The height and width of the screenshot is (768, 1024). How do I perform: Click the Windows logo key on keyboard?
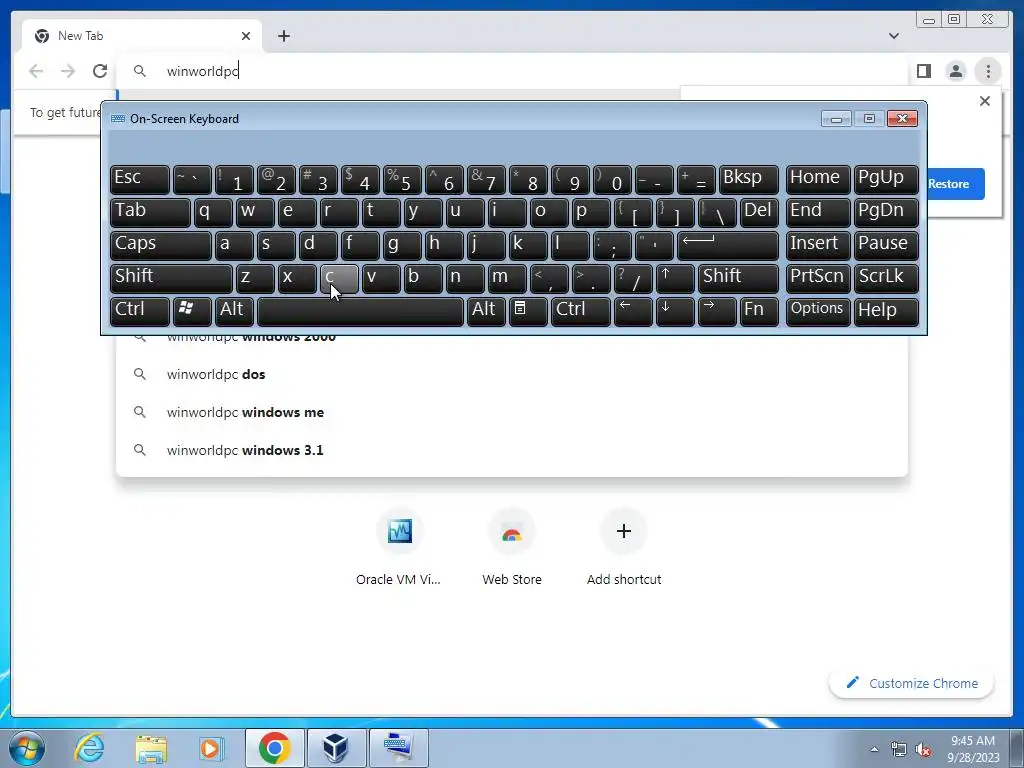coord(192,311)
